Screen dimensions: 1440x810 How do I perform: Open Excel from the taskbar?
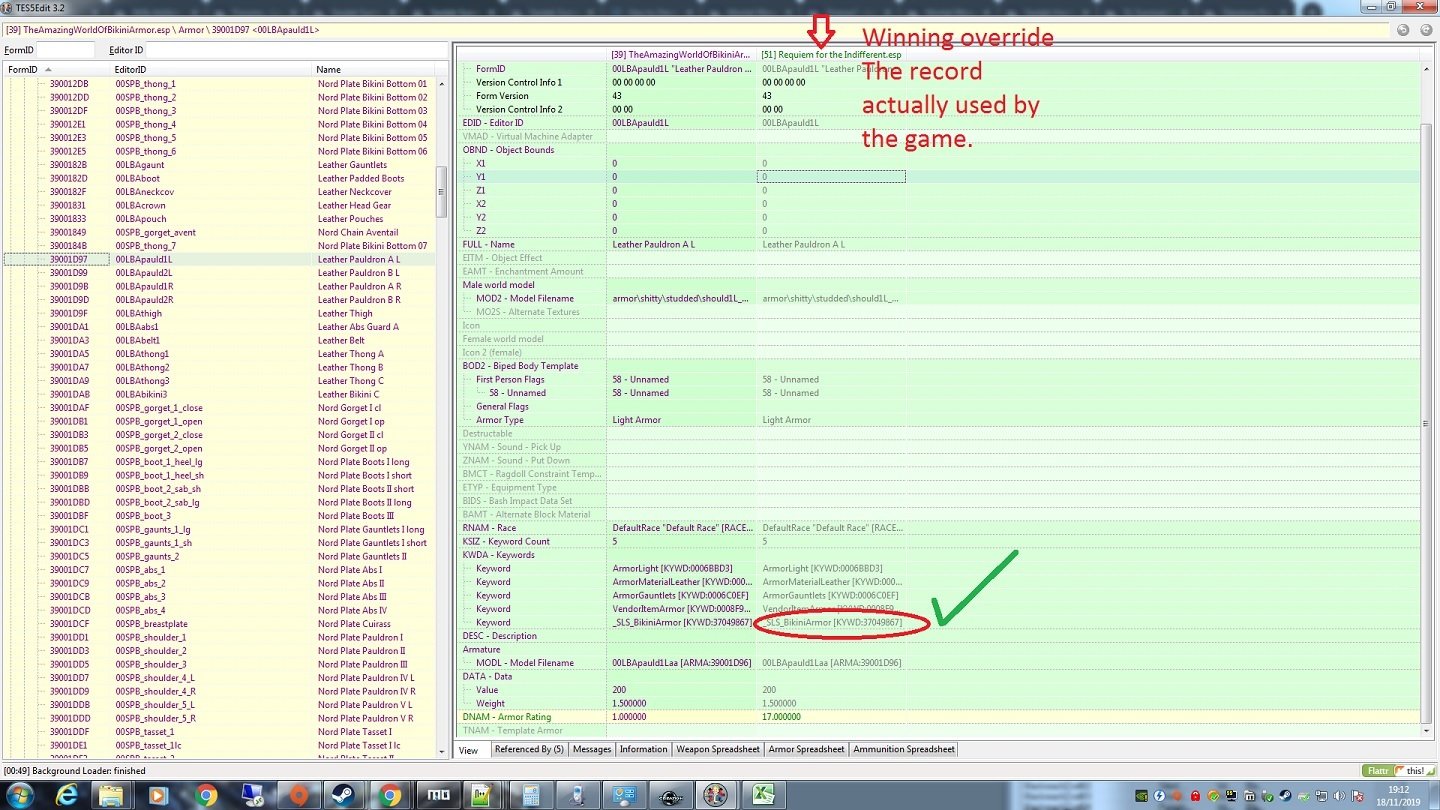764,795
